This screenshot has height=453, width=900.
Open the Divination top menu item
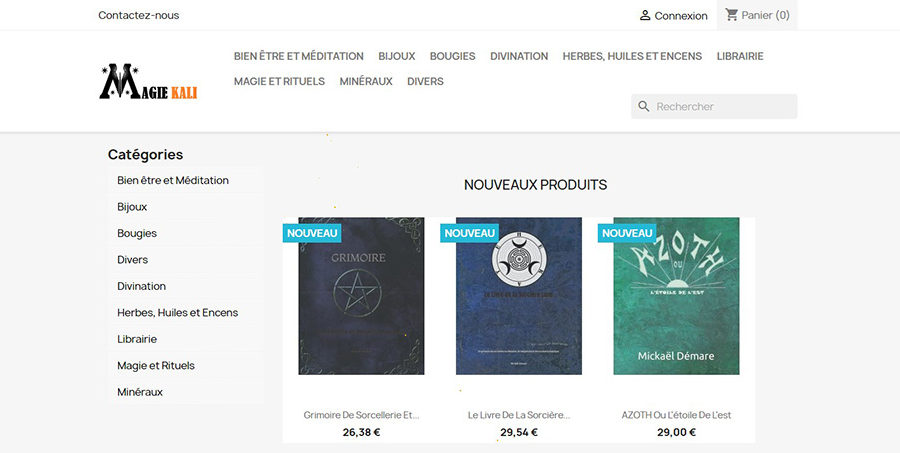pyautogui.click(x=519, y=56)
